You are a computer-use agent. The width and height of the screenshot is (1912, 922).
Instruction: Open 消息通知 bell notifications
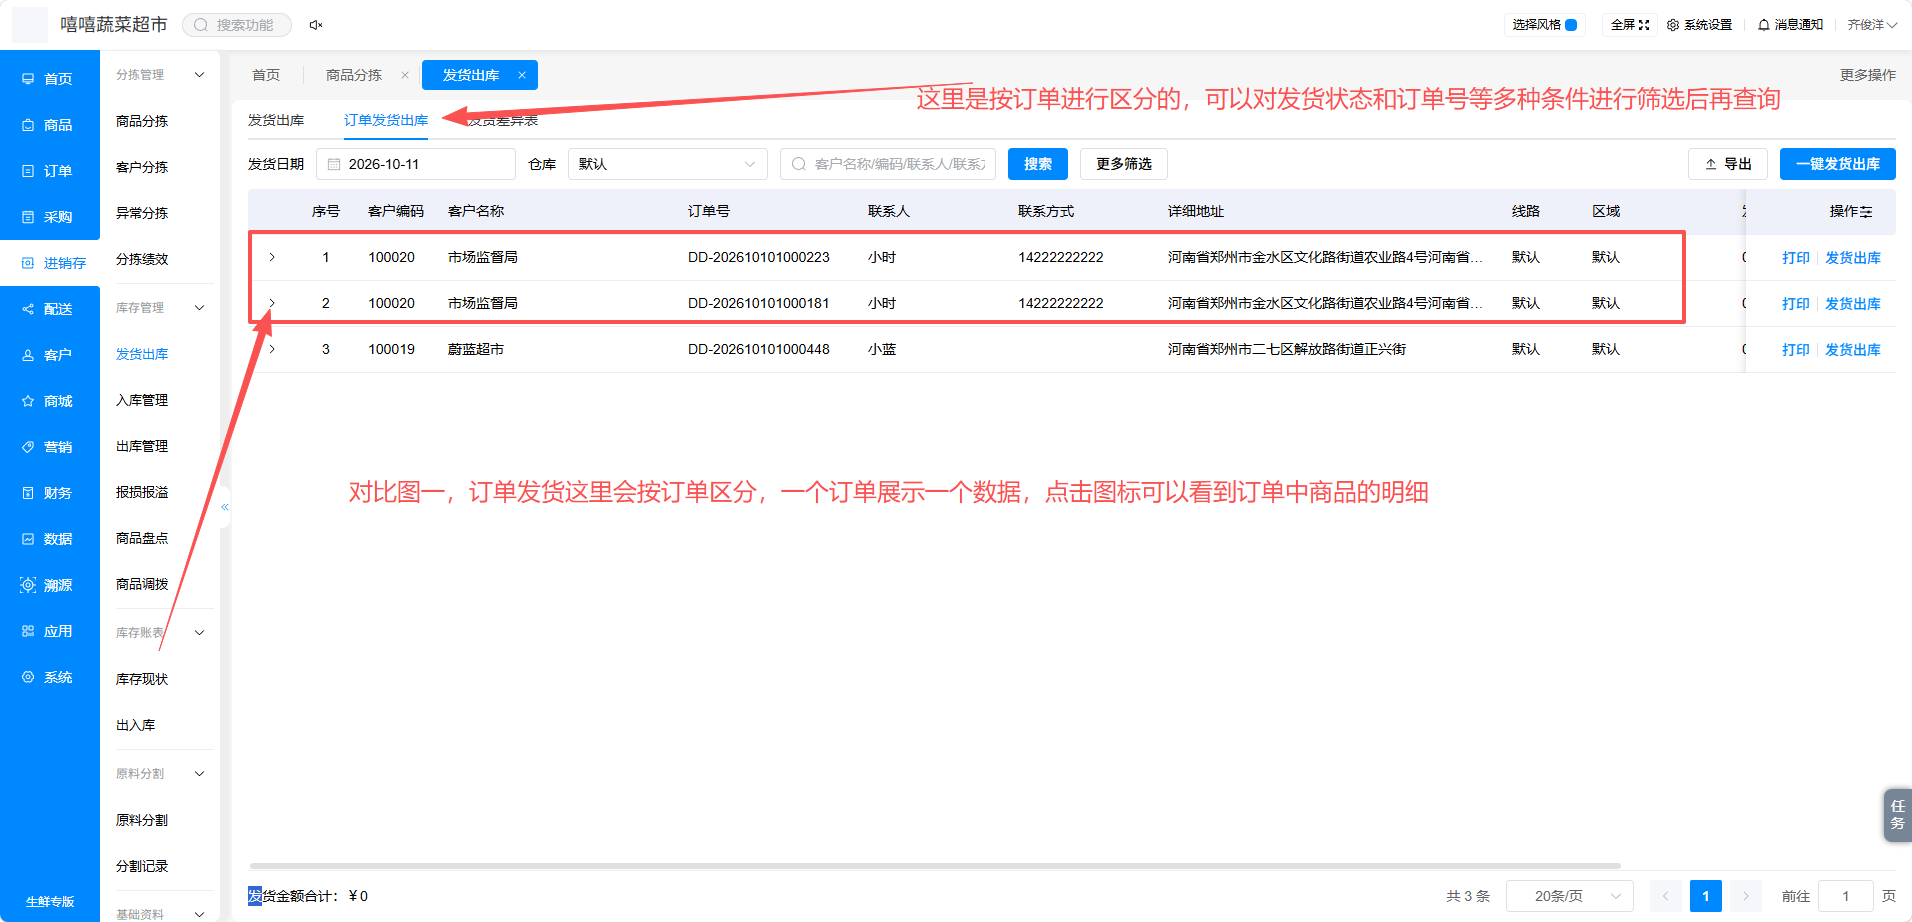coord(1790,25)
